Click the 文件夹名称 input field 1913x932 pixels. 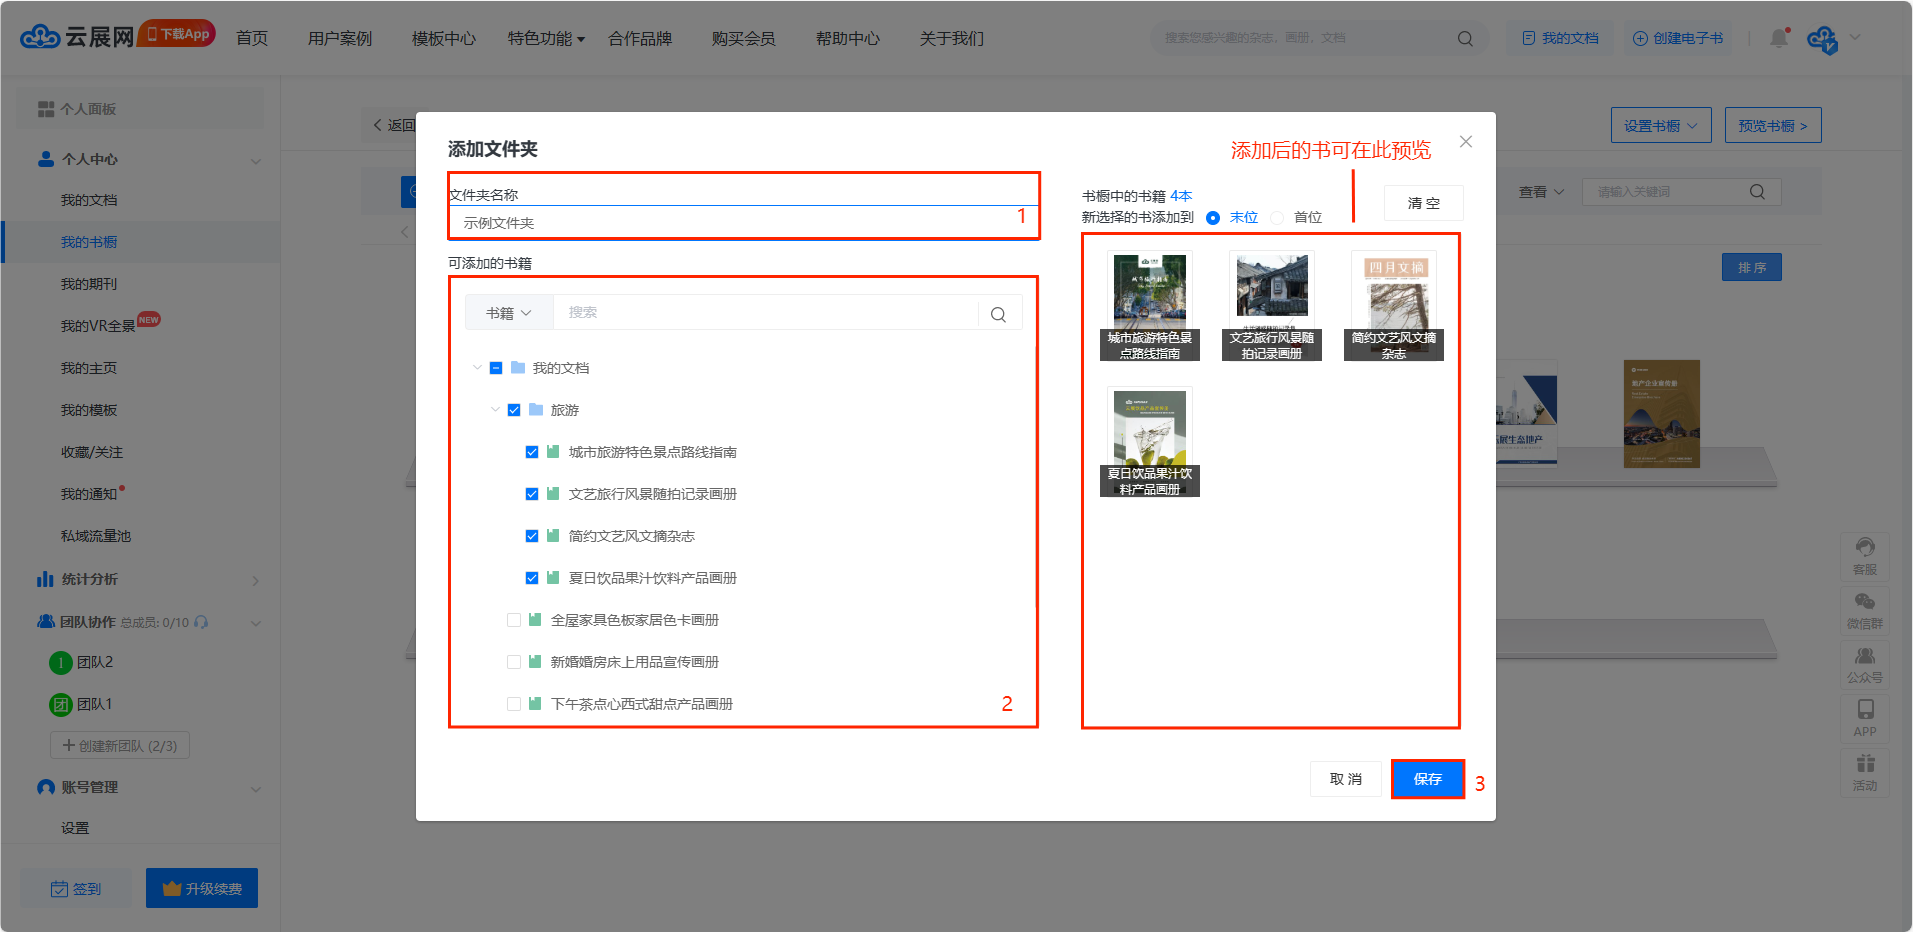click(x=744, y=222)
